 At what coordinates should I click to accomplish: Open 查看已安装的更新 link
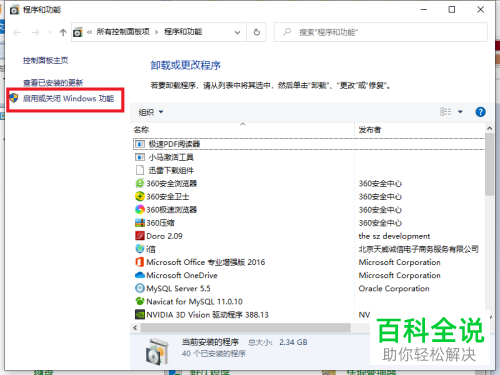pyautogui.click(x=53, y=82)
